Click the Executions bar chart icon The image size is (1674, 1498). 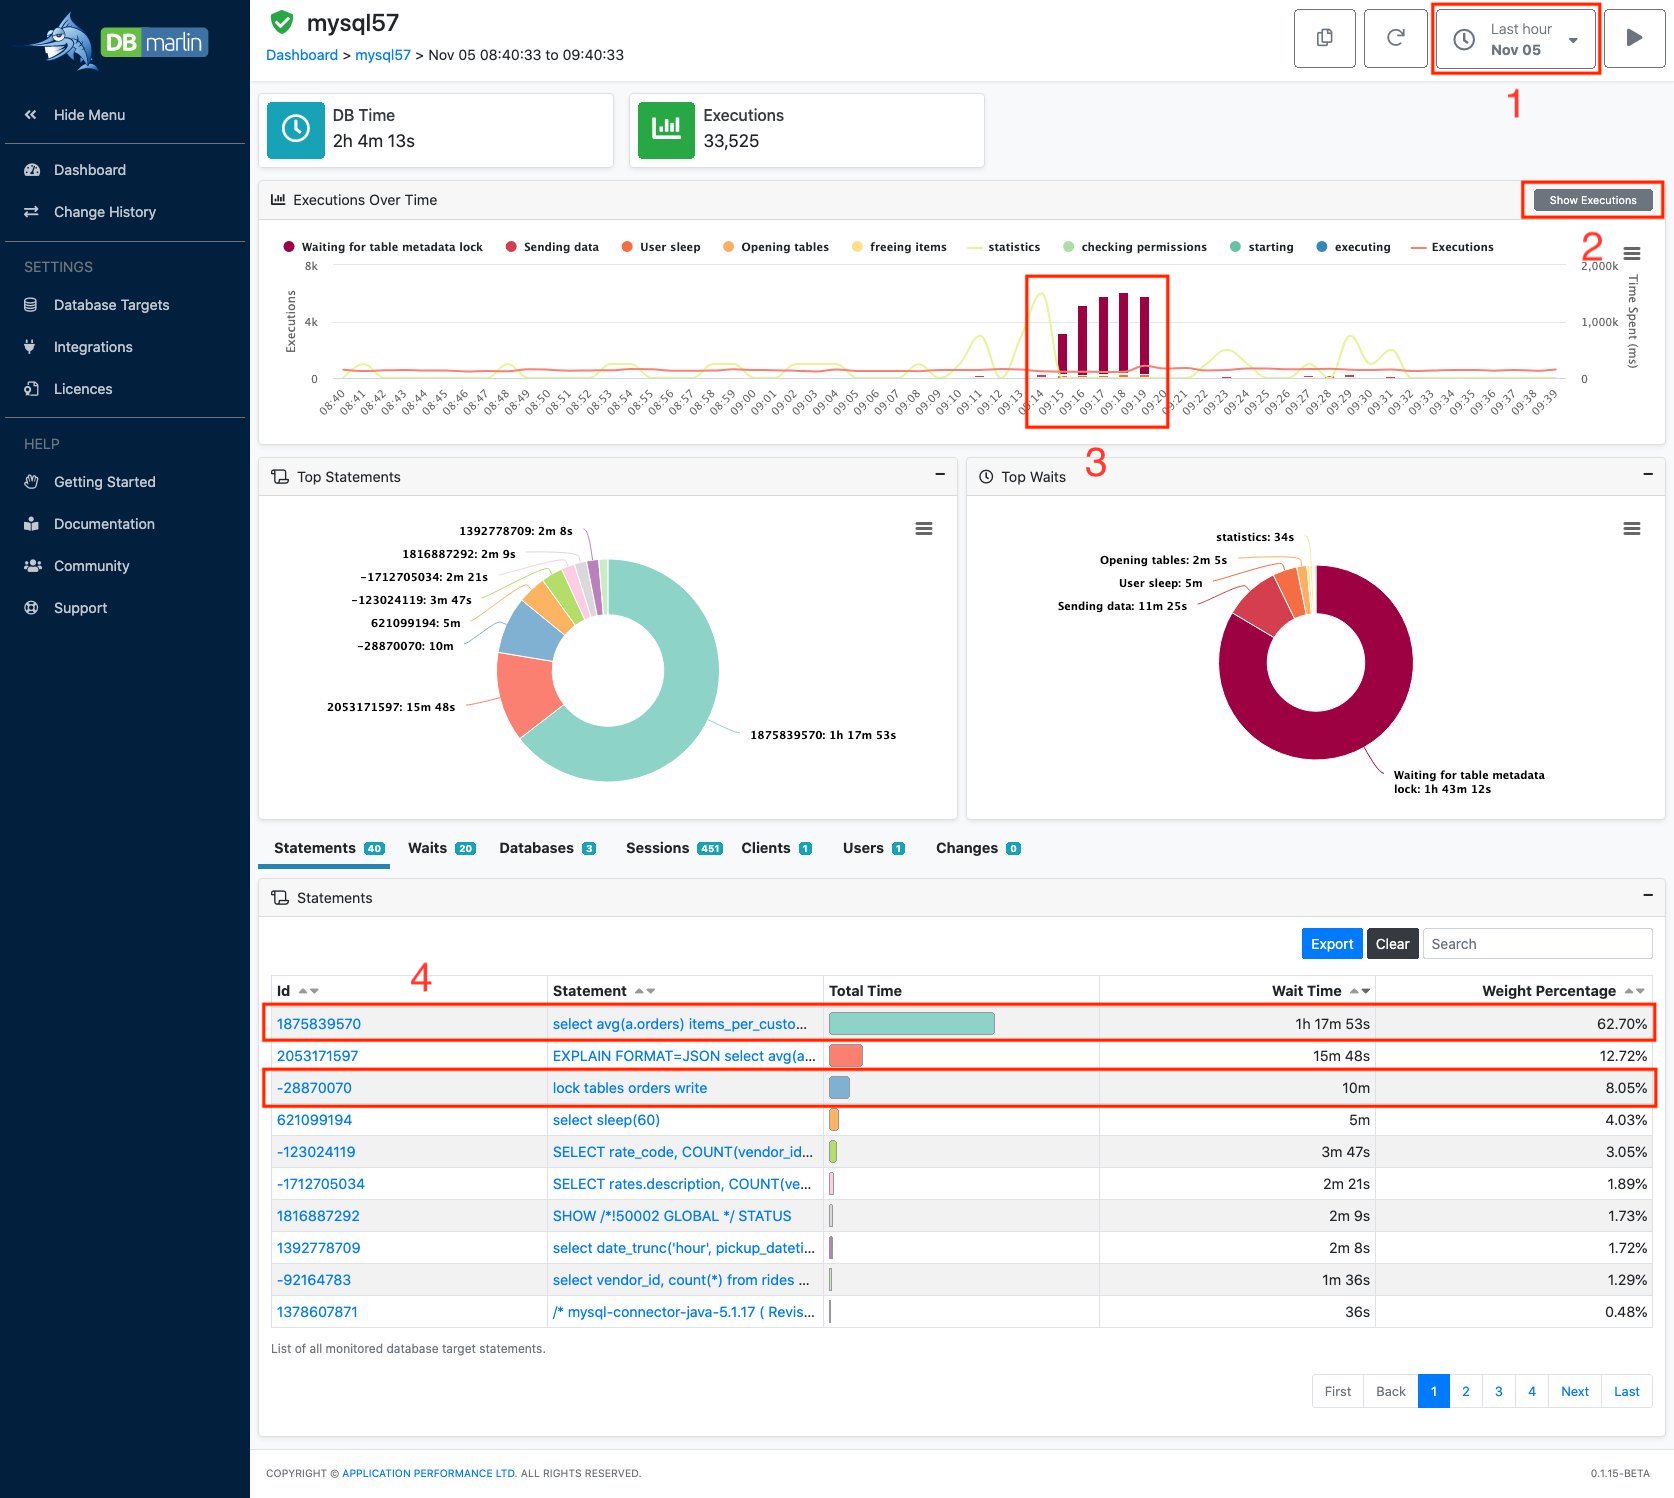click(x=666, y=129)
